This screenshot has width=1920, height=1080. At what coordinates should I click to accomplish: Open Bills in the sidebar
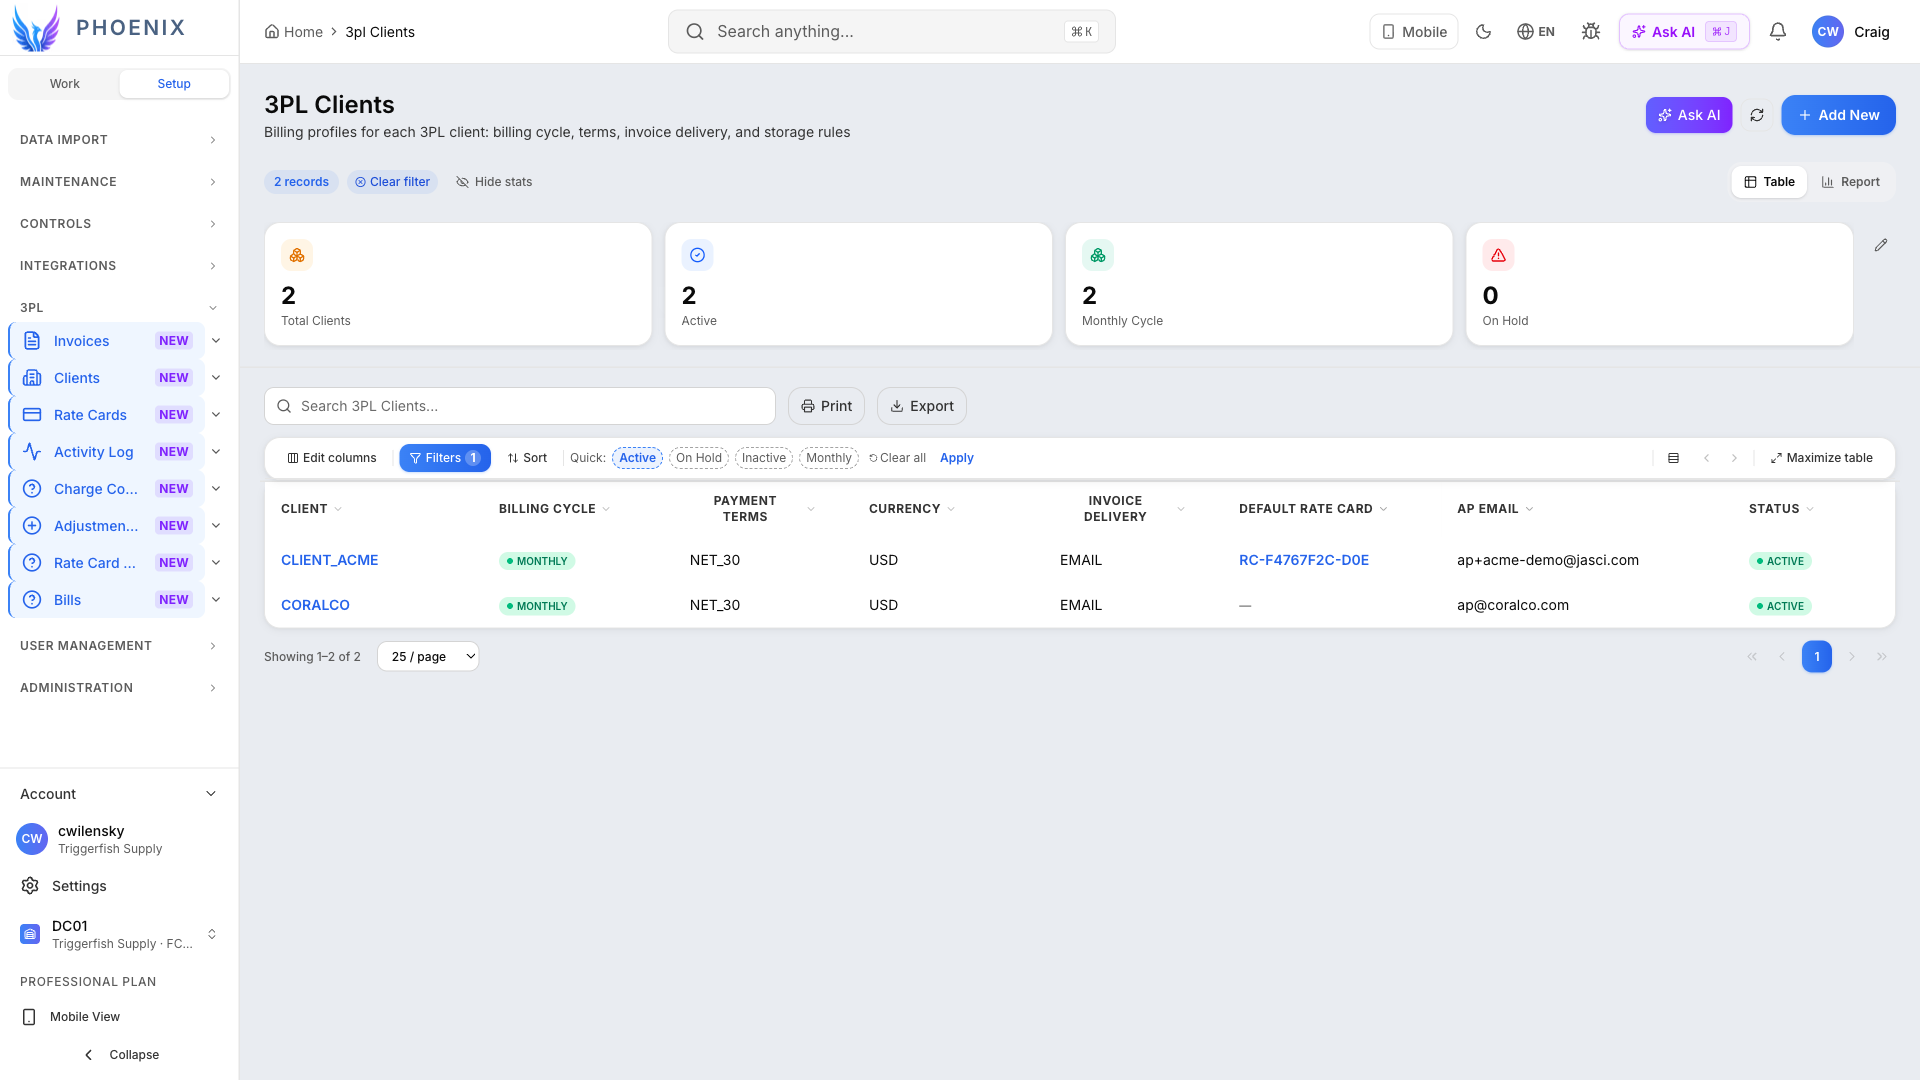click(106, 600)
